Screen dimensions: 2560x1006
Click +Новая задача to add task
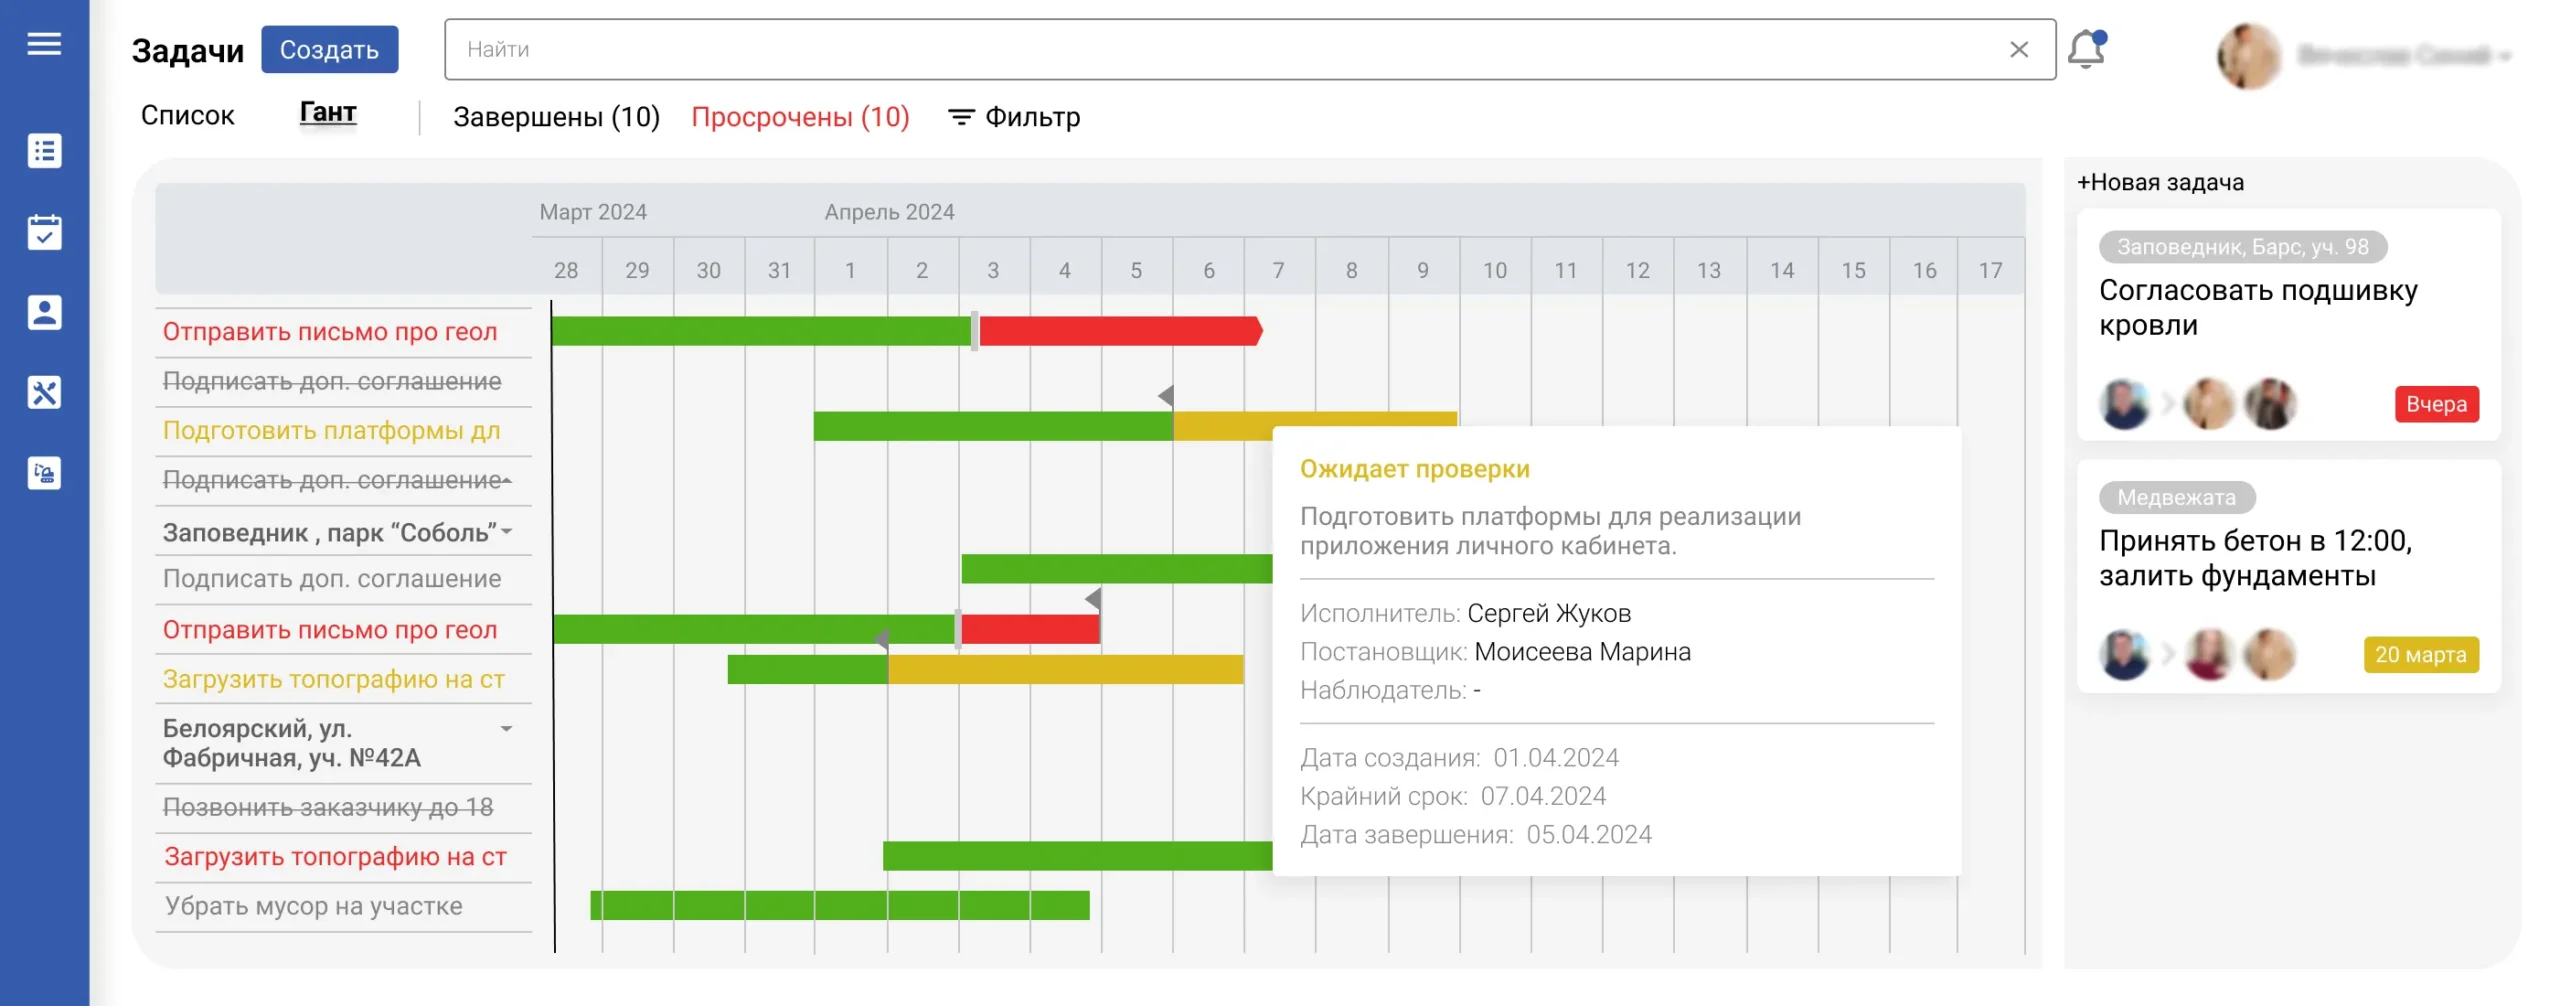tap(2160, 182)
